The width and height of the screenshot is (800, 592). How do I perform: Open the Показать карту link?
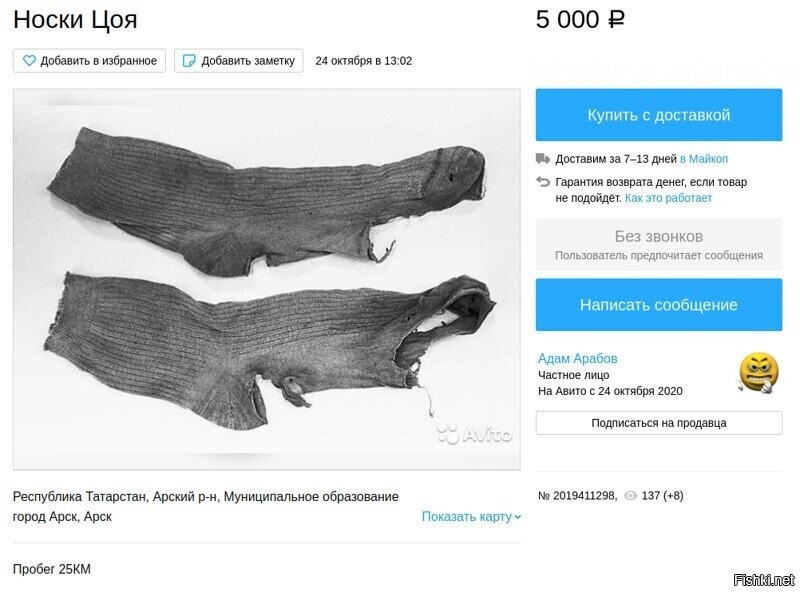tap(466, 516)
